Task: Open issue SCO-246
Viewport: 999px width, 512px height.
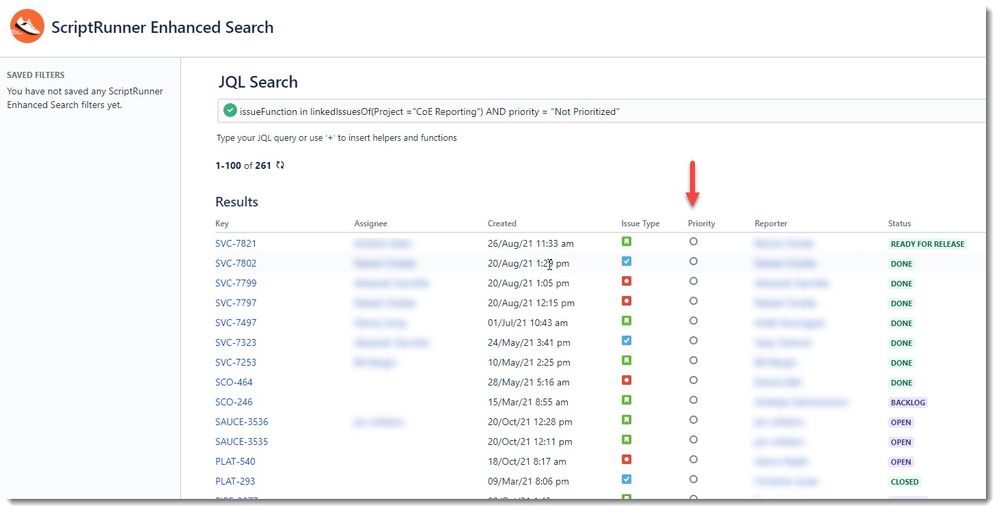Action: 234,402
